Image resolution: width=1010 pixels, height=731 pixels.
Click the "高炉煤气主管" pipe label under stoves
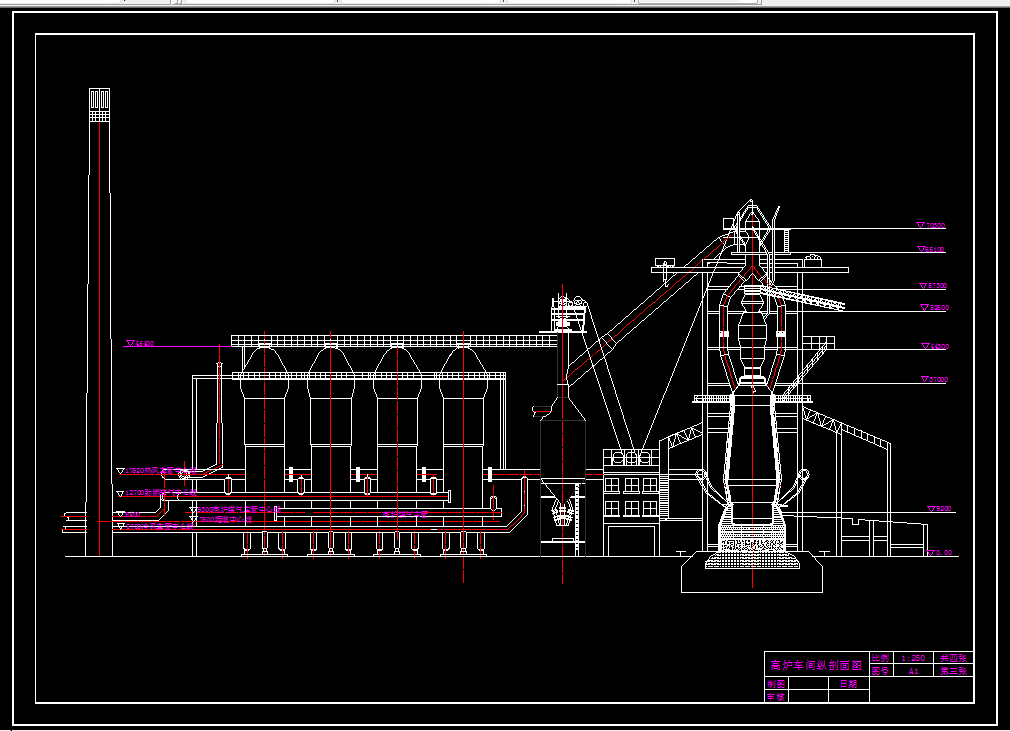click(x=405, y=514)
